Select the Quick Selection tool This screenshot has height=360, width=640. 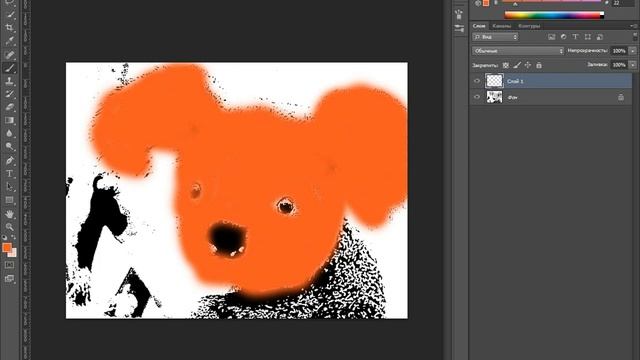(x=10, y=15)
